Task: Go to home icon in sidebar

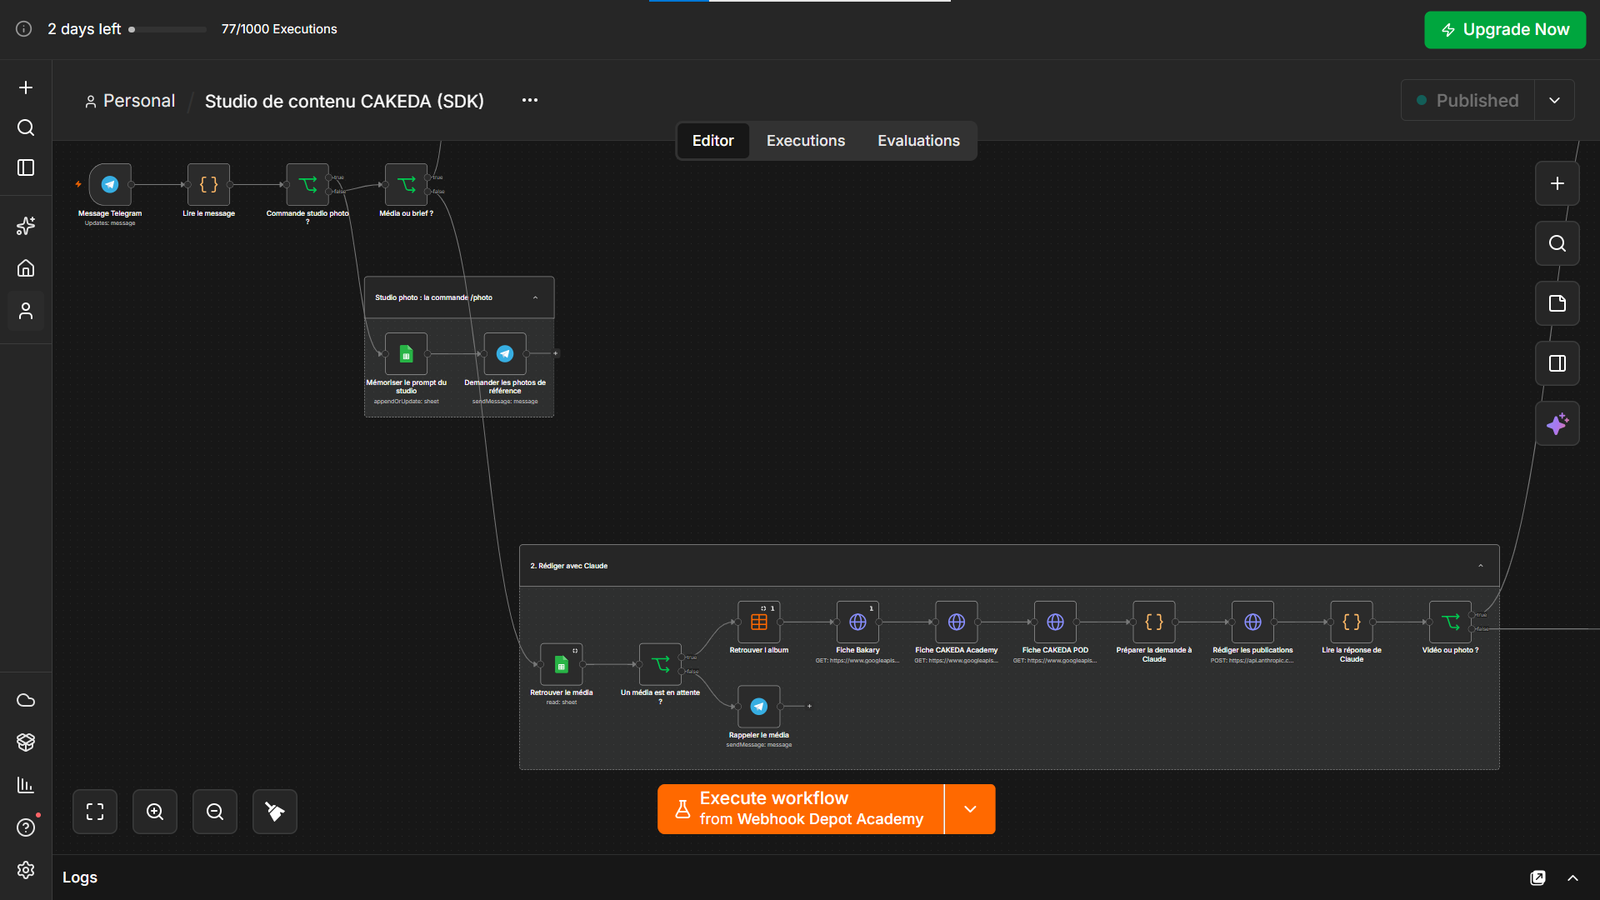Action: tap(26, 268)
